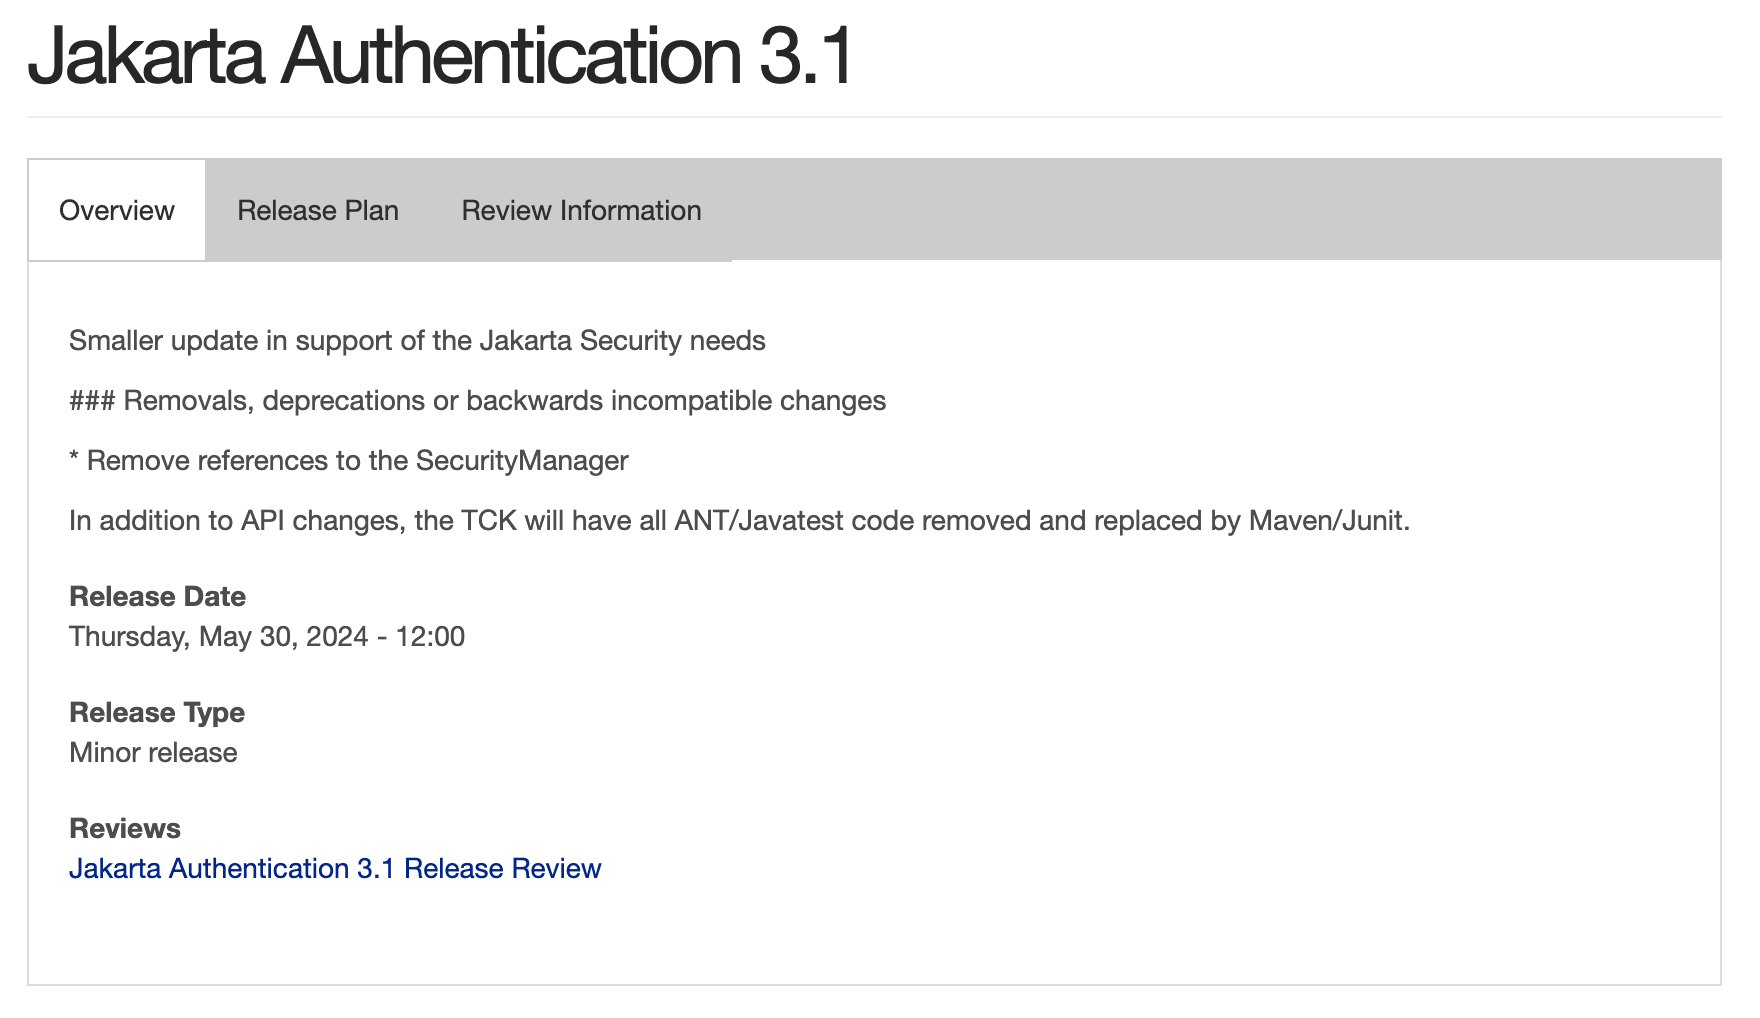Click the Removals and deprecations heading text
The height and width of the screenshot is (1018, 1760).
(476, 400)
